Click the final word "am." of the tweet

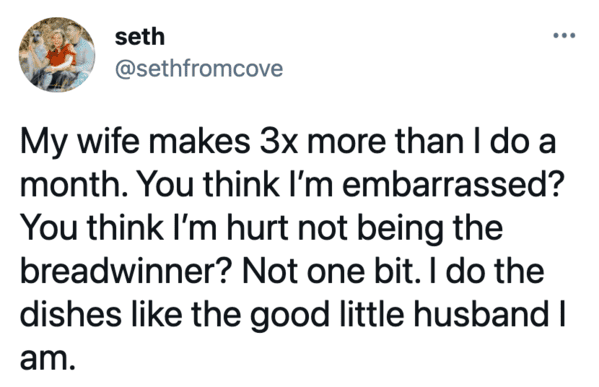pos(47,359)
